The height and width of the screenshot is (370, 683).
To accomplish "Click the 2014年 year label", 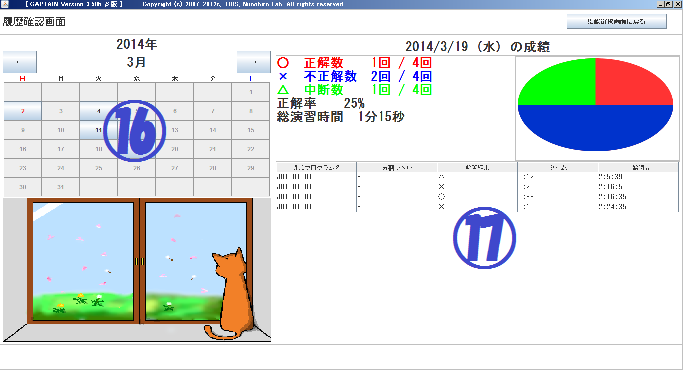I will point(137,44).
